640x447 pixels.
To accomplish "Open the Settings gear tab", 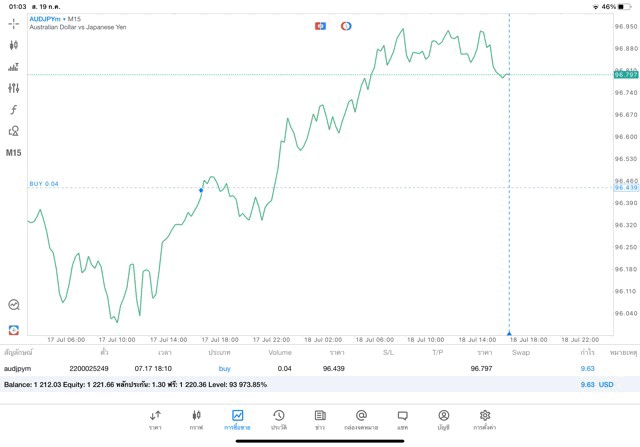I will click(485, 419).
